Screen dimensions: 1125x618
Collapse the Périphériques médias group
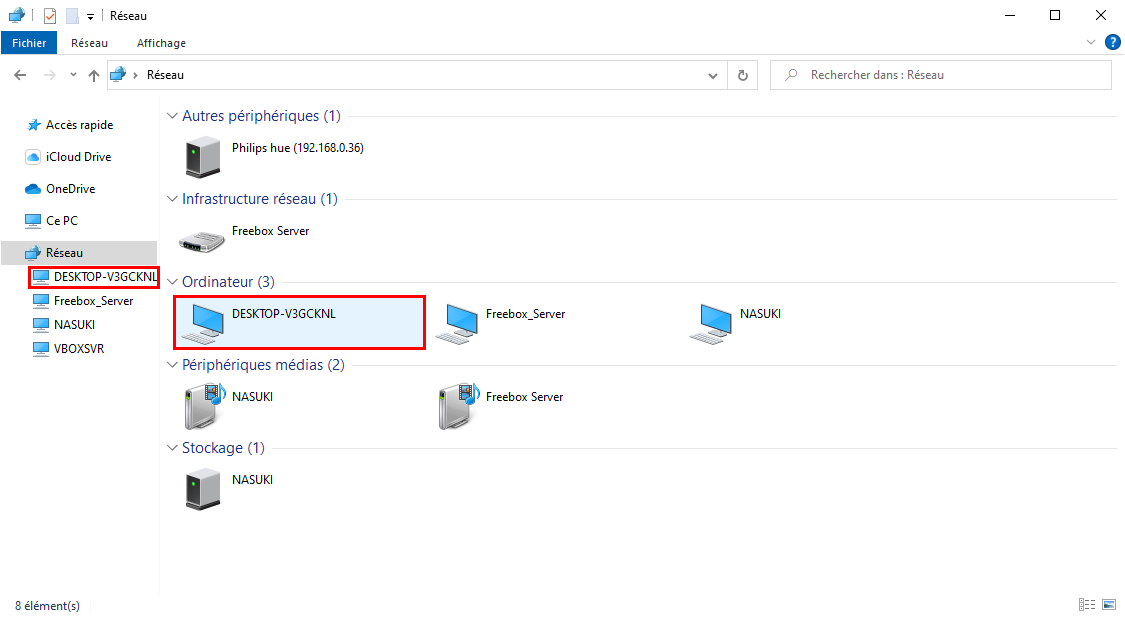pyautogui.click(x=172, y=365)
